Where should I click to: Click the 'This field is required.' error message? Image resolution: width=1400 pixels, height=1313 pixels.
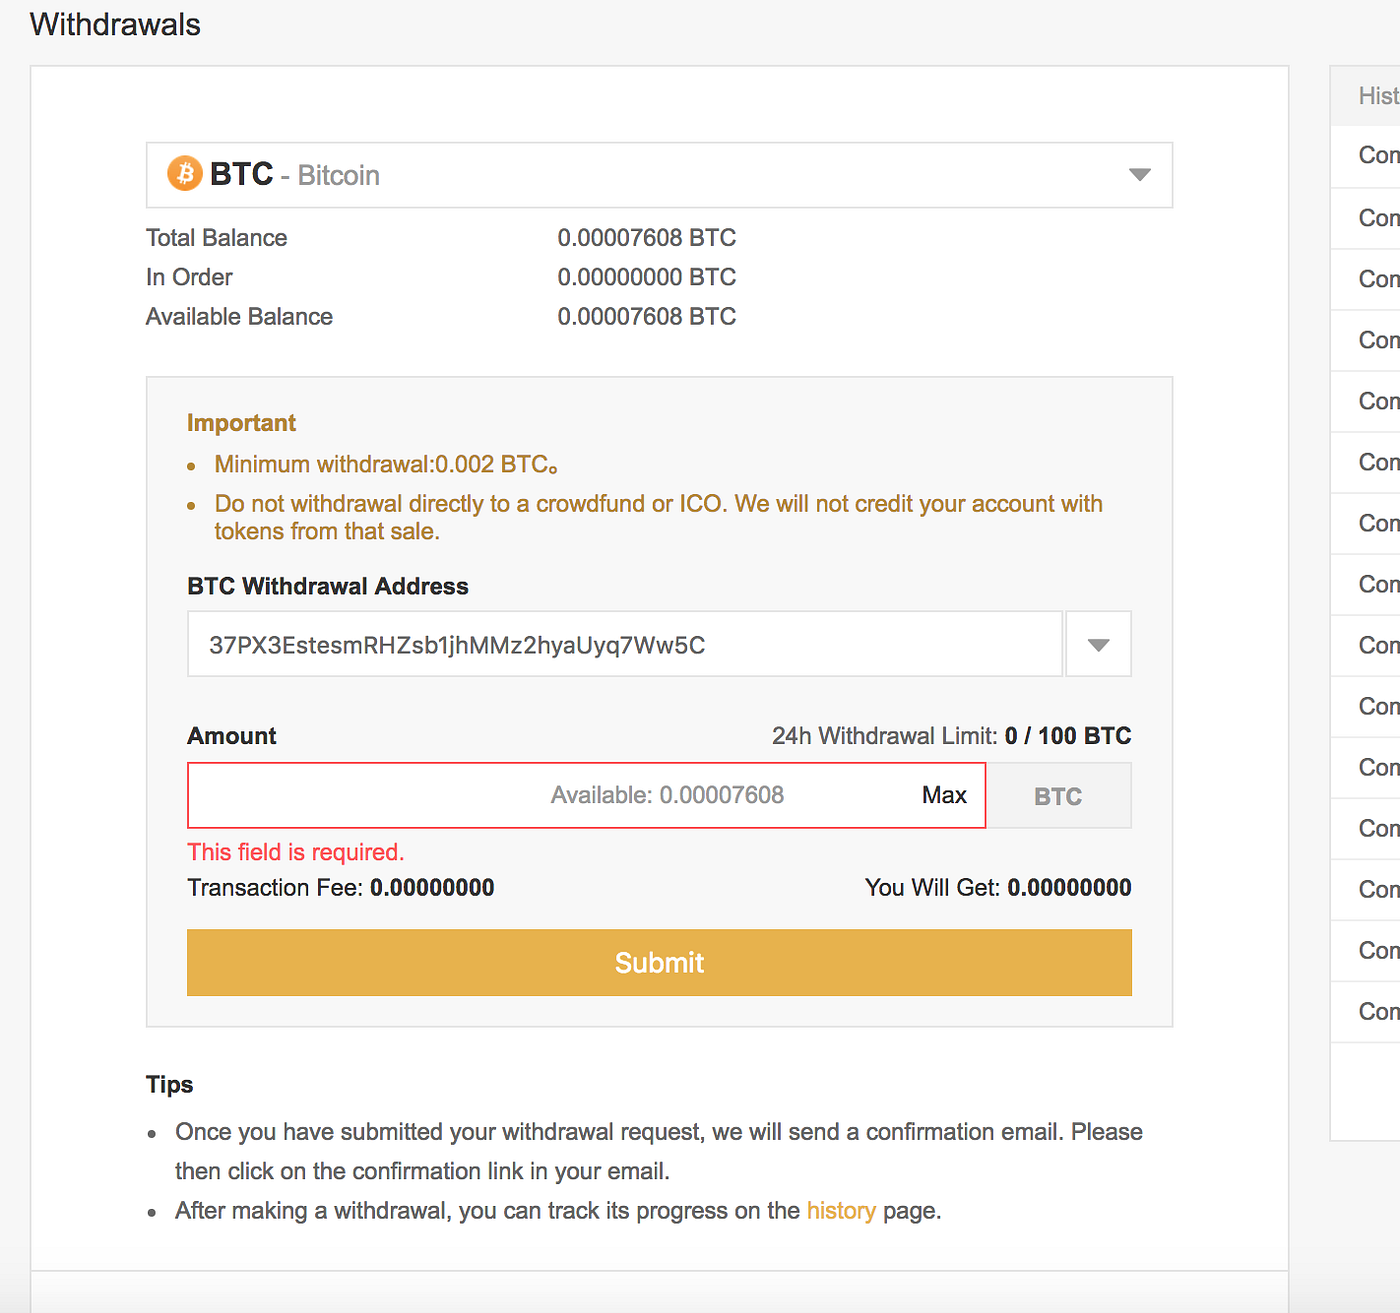296,852
